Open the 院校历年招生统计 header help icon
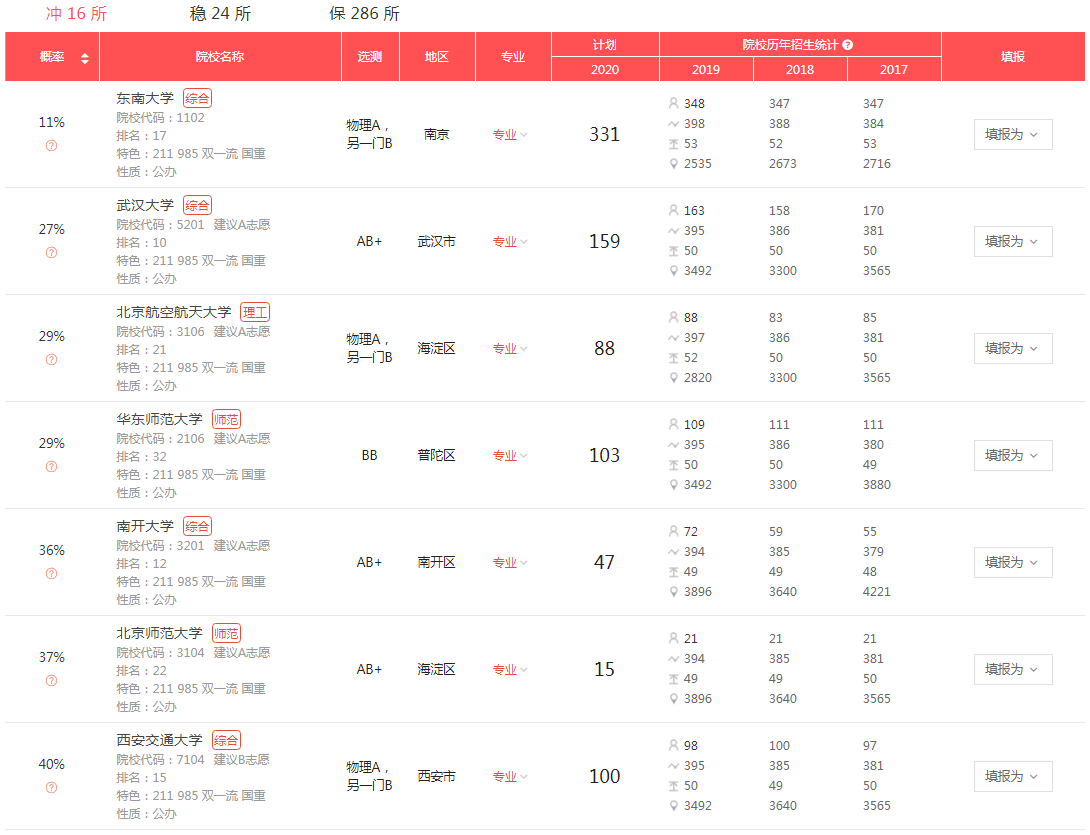 [849, 43]
